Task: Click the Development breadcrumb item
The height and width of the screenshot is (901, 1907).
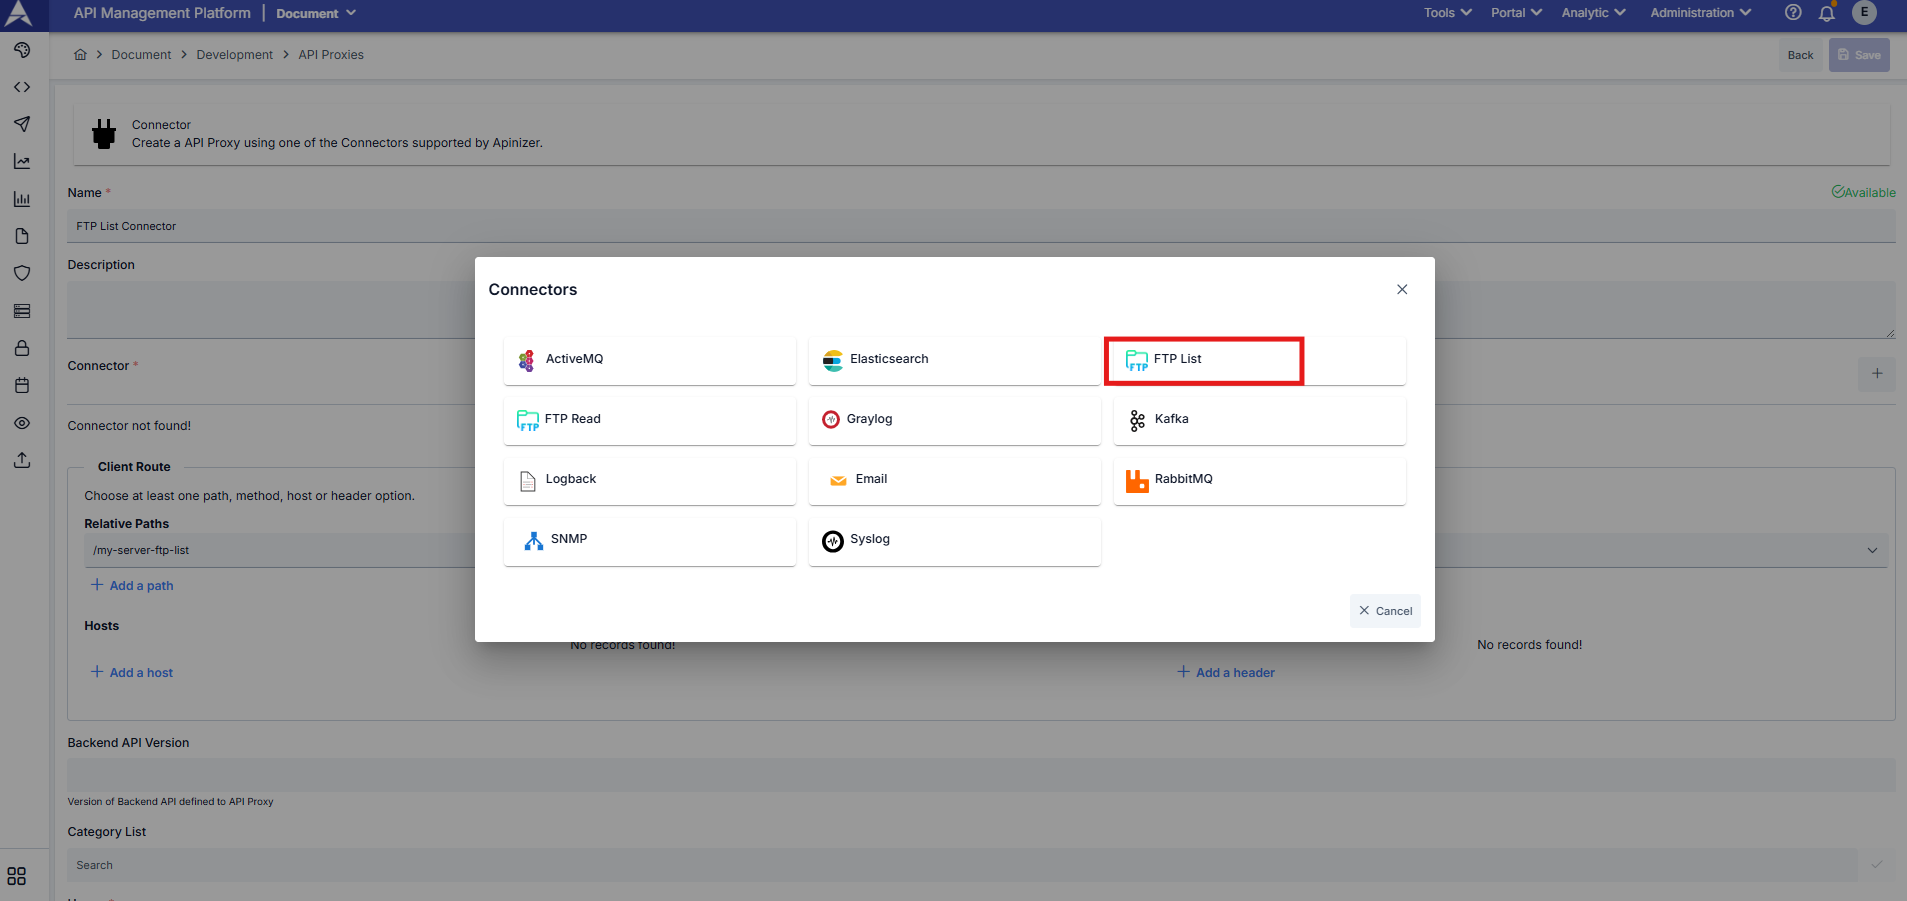Action: coord(235,54)
